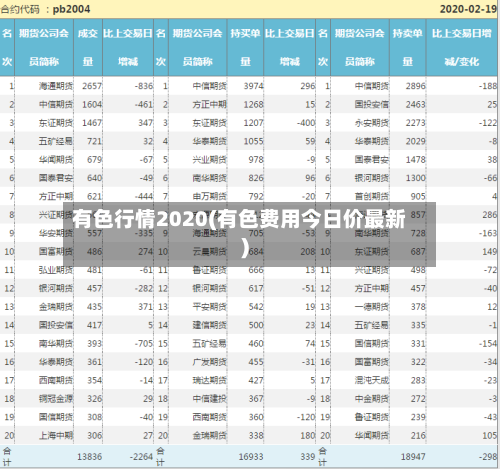This screenshot has height=469, width=500.
Task: Select the volume cell 721
Action: click(94, 141)
